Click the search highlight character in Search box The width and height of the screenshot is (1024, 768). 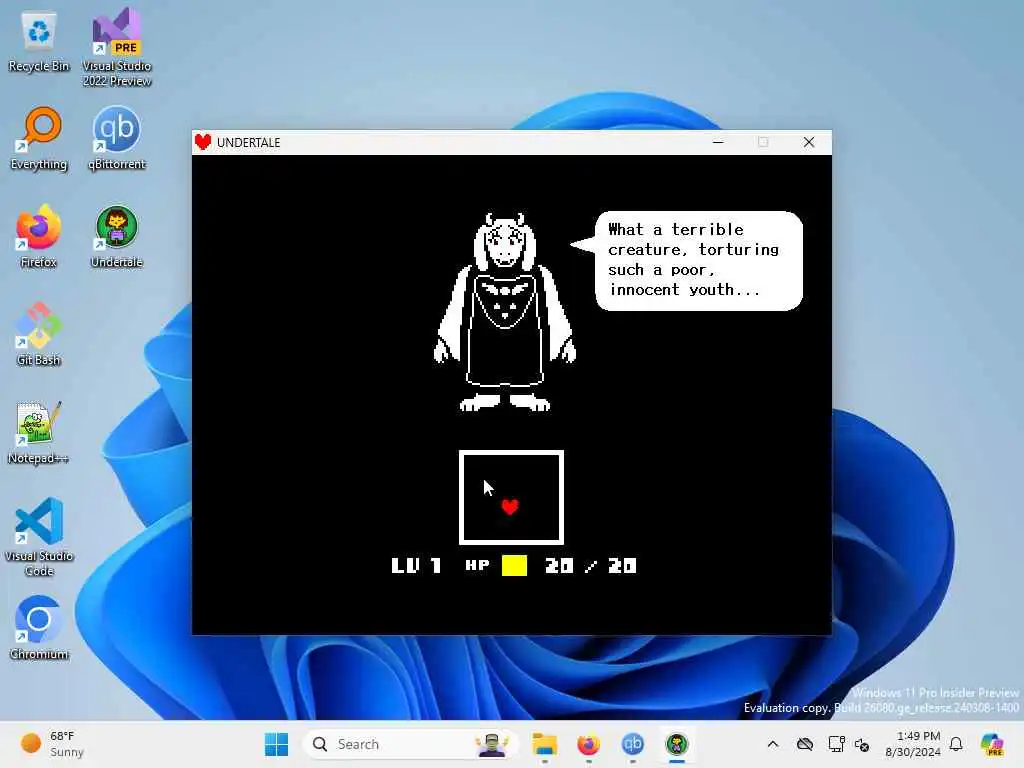492,744
